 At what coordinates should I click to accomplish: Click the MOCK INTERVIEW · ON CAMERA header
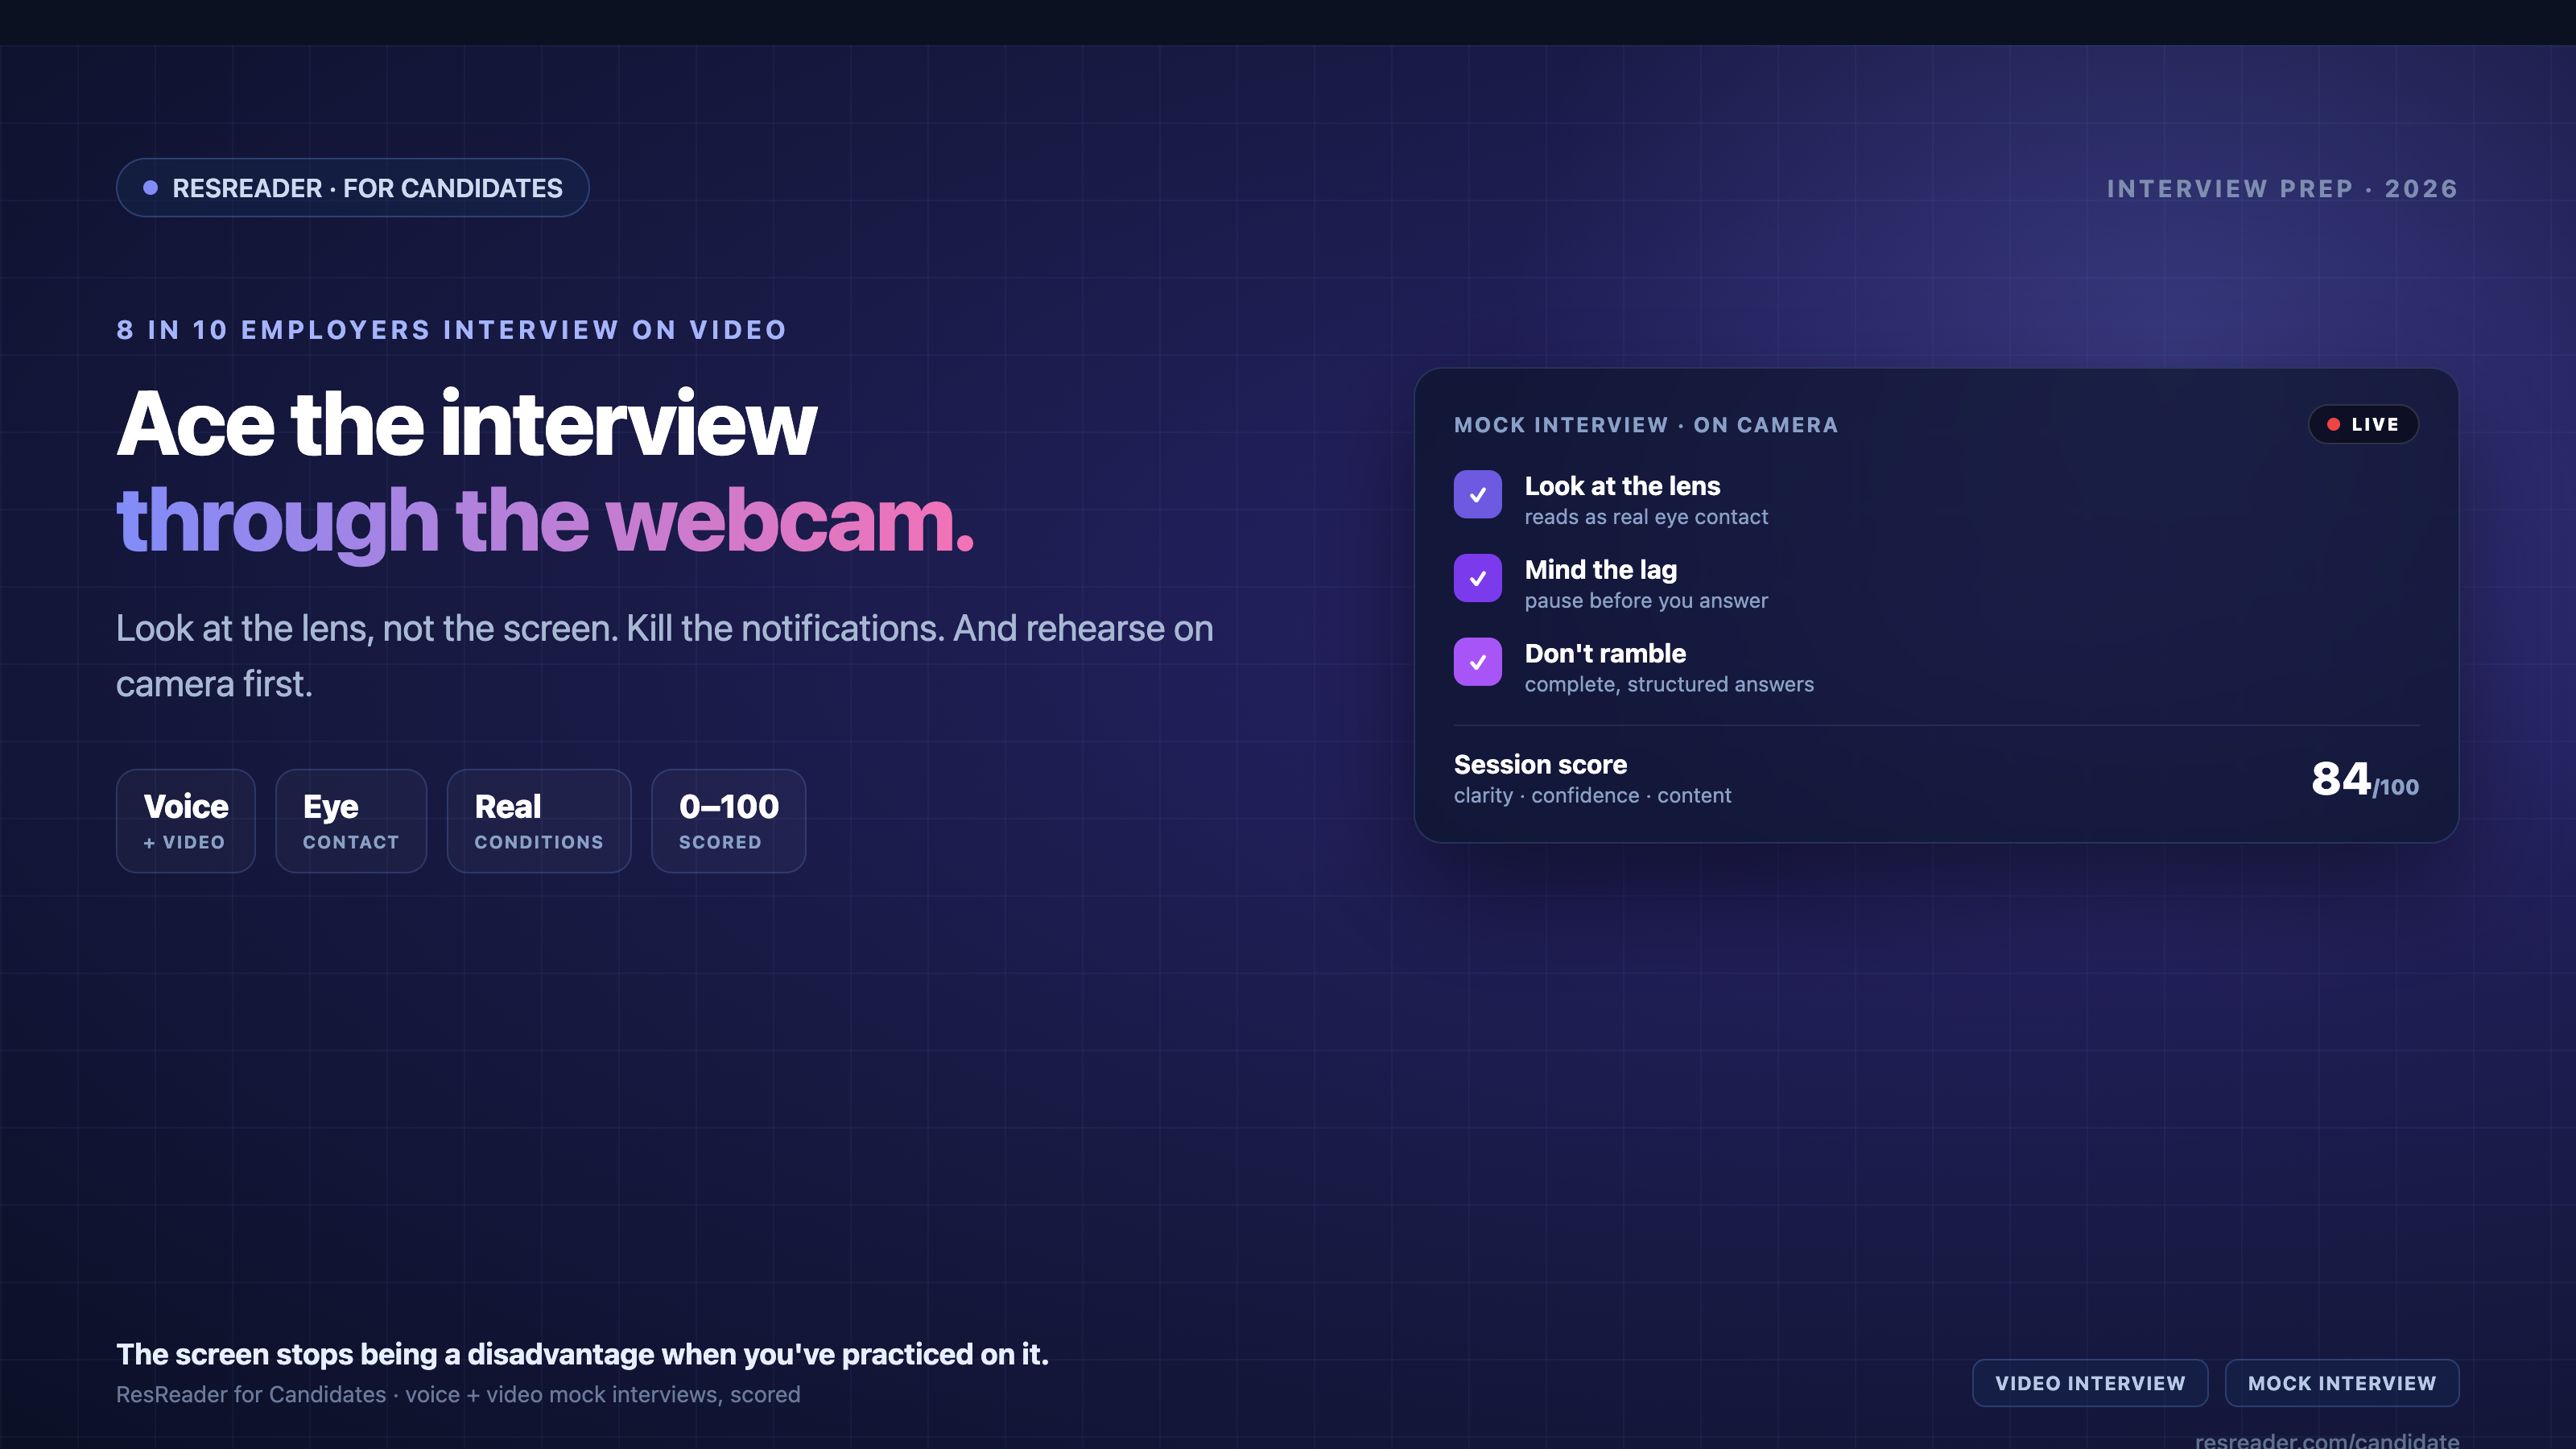pyautogui.click(x=1646, y=425)
